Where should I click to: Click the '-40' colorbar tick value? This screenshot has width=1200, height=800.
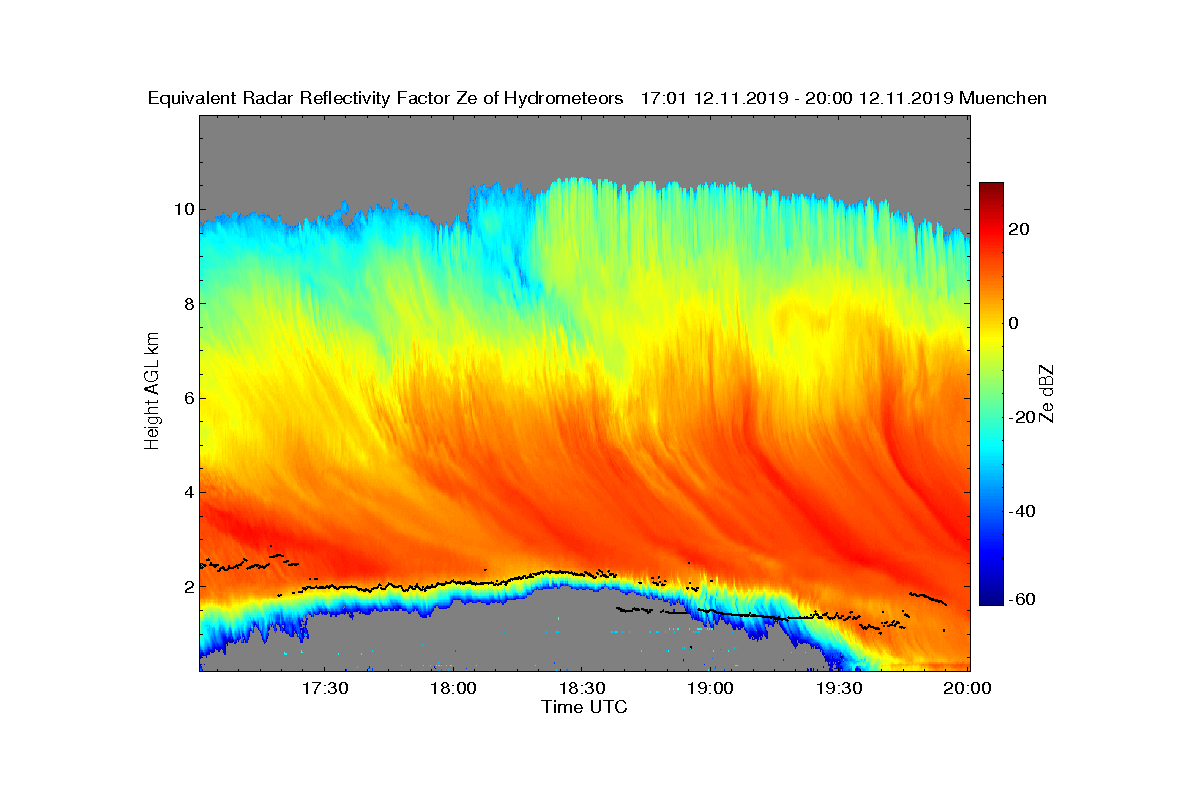pyautogui.click(x=1023, y=511)
